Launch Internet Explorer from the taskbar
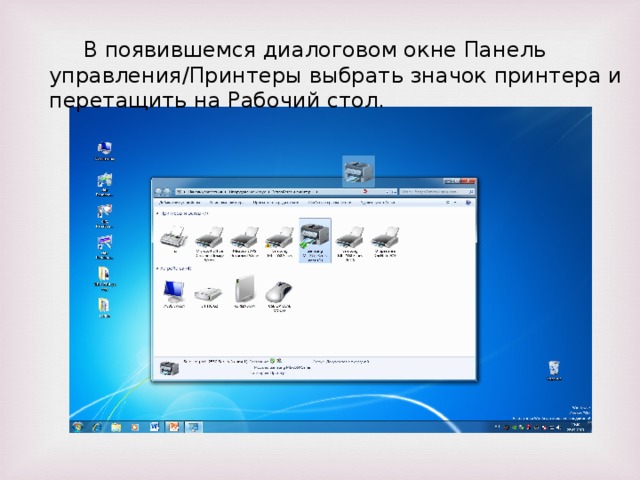 [x=97, y=427]
